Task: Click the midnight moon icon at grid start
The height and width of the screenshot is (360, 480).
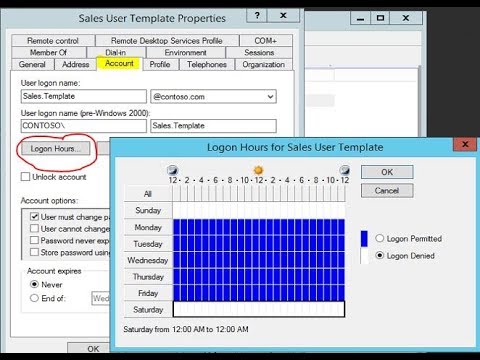Action: pyautogui.click(x=172, y=170)
